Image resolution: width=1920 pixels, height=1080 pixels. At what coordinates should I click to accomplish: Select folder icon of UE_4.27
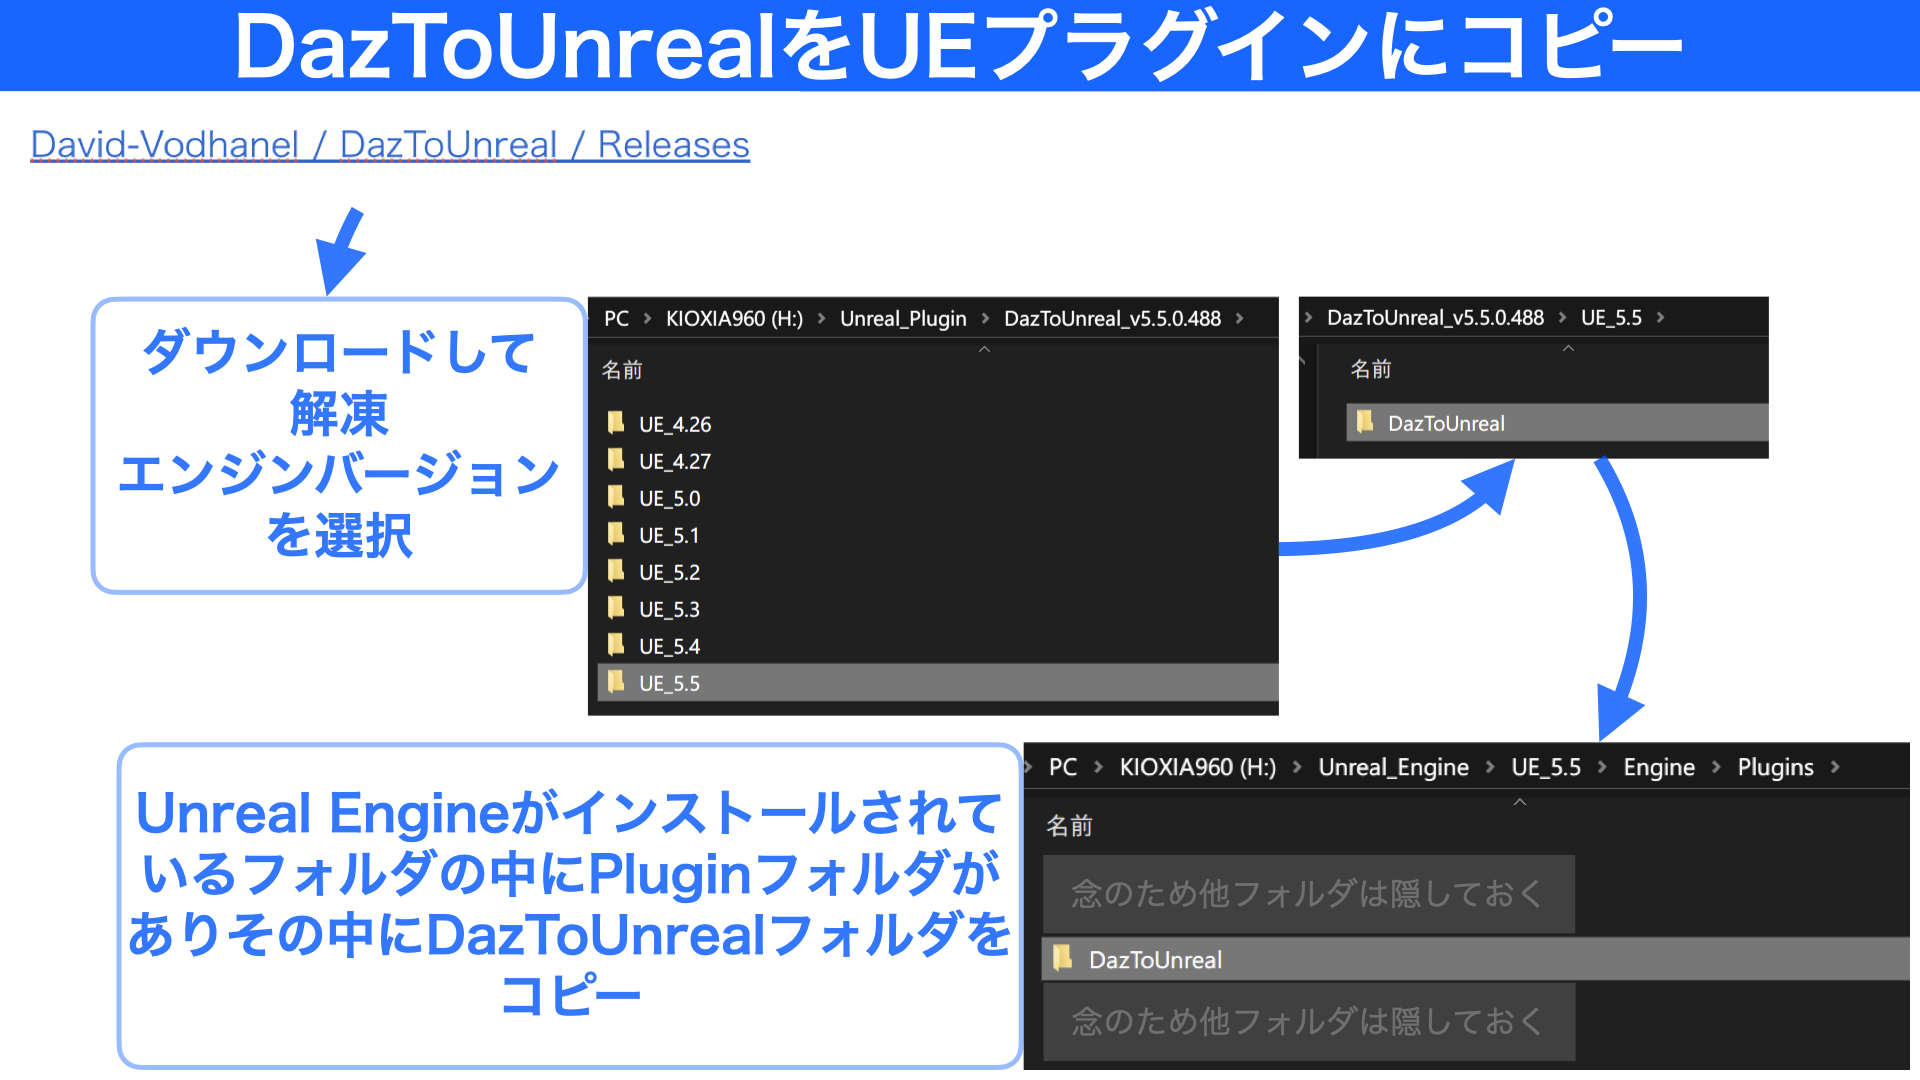[616, 460]
